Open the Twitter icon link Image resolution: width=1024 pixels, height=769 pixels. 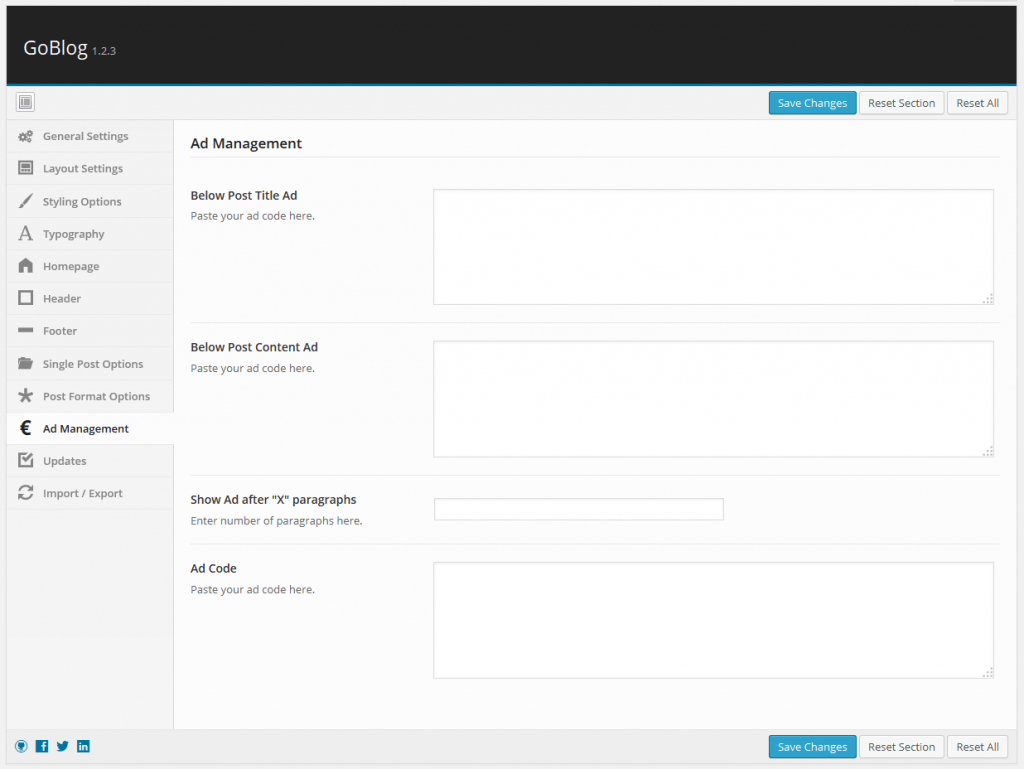tap(63, 746)
